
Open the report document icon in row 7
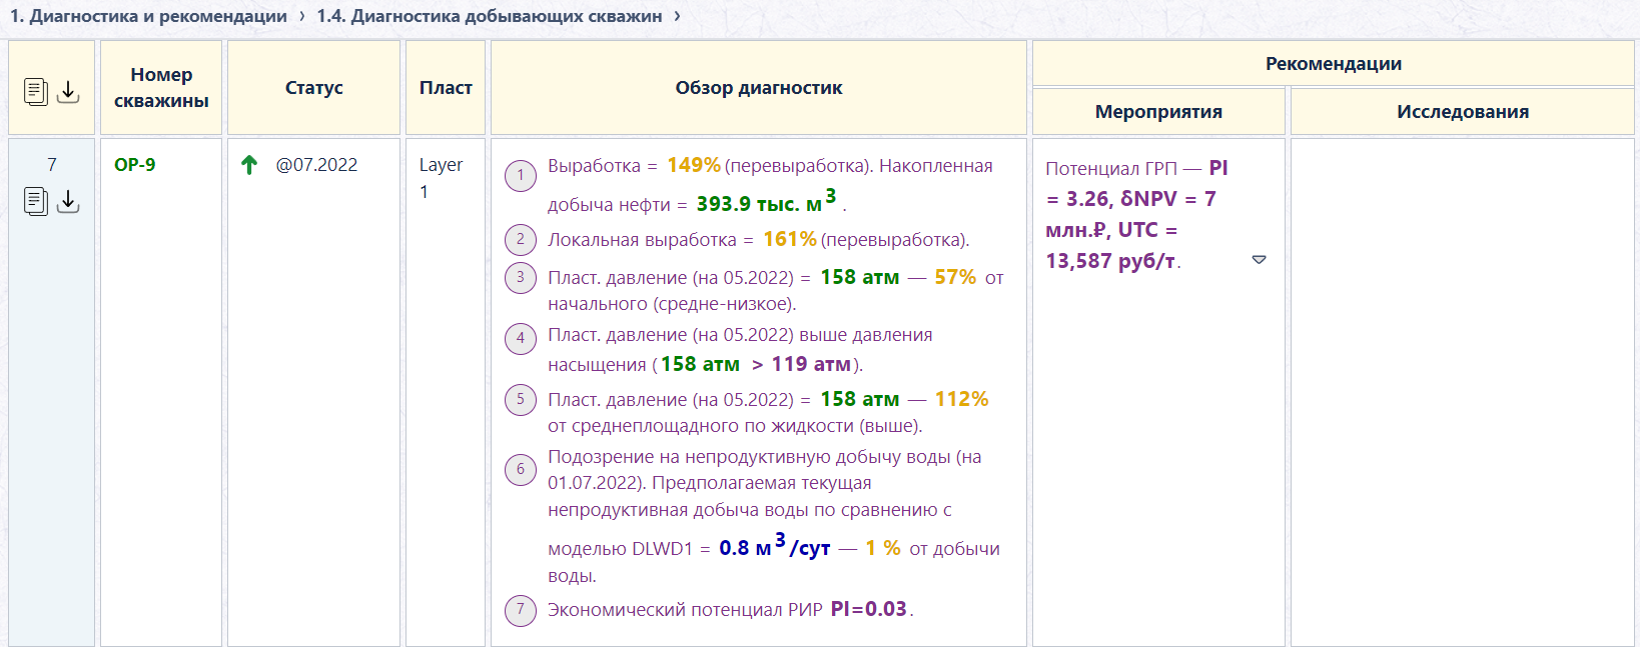pyautogui.click(x=36, y=201)
